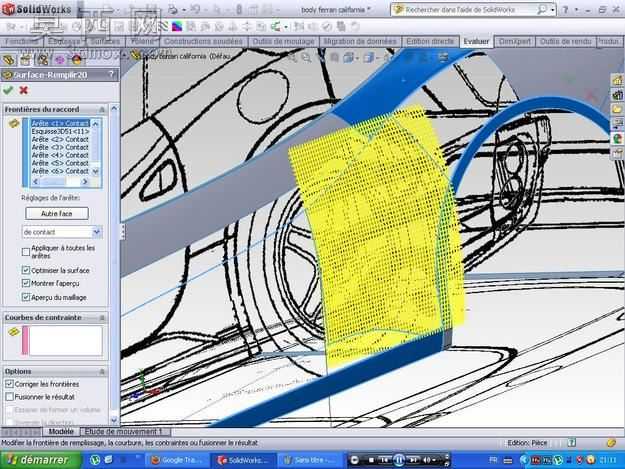Click the view orientation cube icon
Viewport: 625px width, 469px height.
pos(348,58)
